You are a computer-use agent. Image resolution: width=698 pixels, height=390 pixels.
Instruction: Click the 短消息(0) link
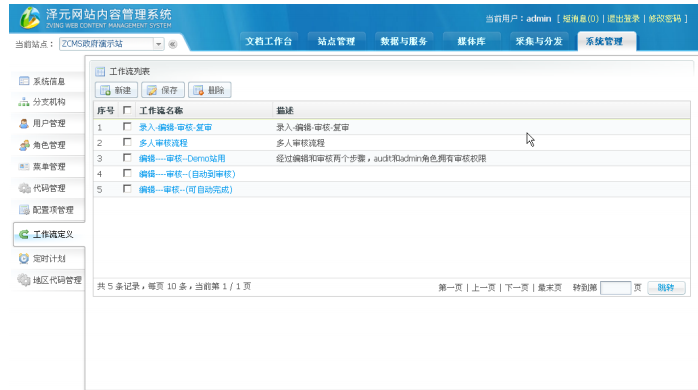point(580,19)
